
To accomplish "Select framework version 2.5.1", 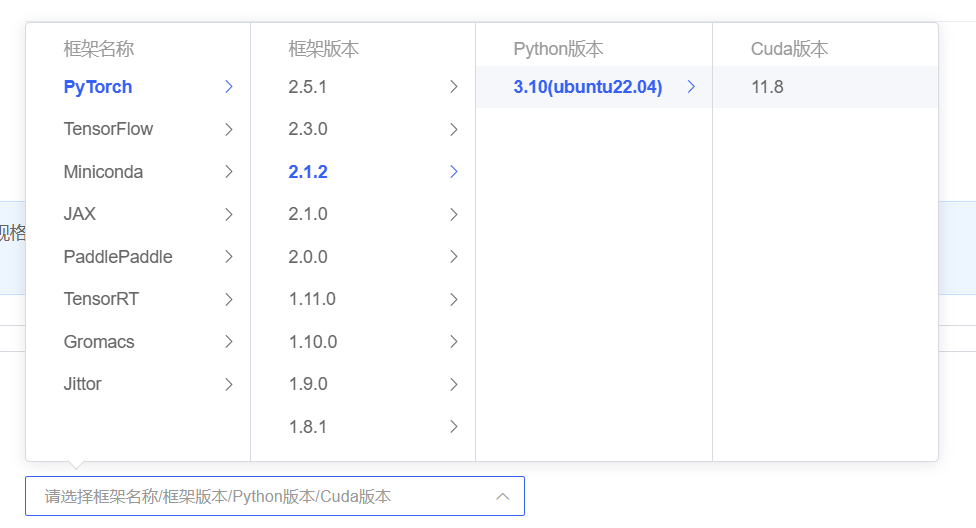I will tap(308, 87).
